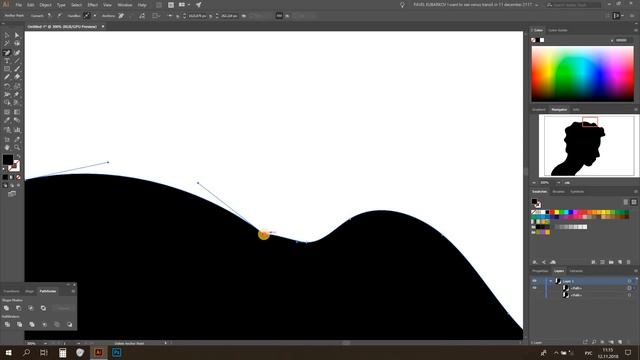Select the Column Graph tool
The image size is (640, 360).
17,130
